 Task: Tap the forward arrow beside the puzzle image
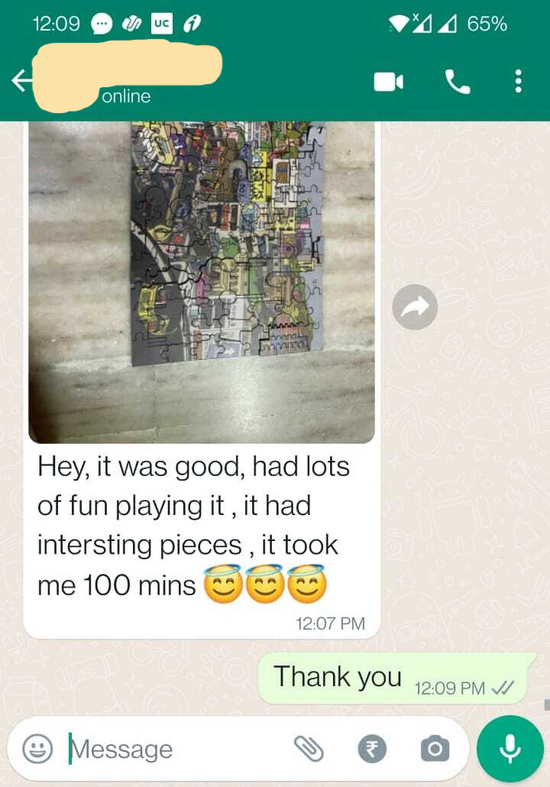tap(415, 307)
